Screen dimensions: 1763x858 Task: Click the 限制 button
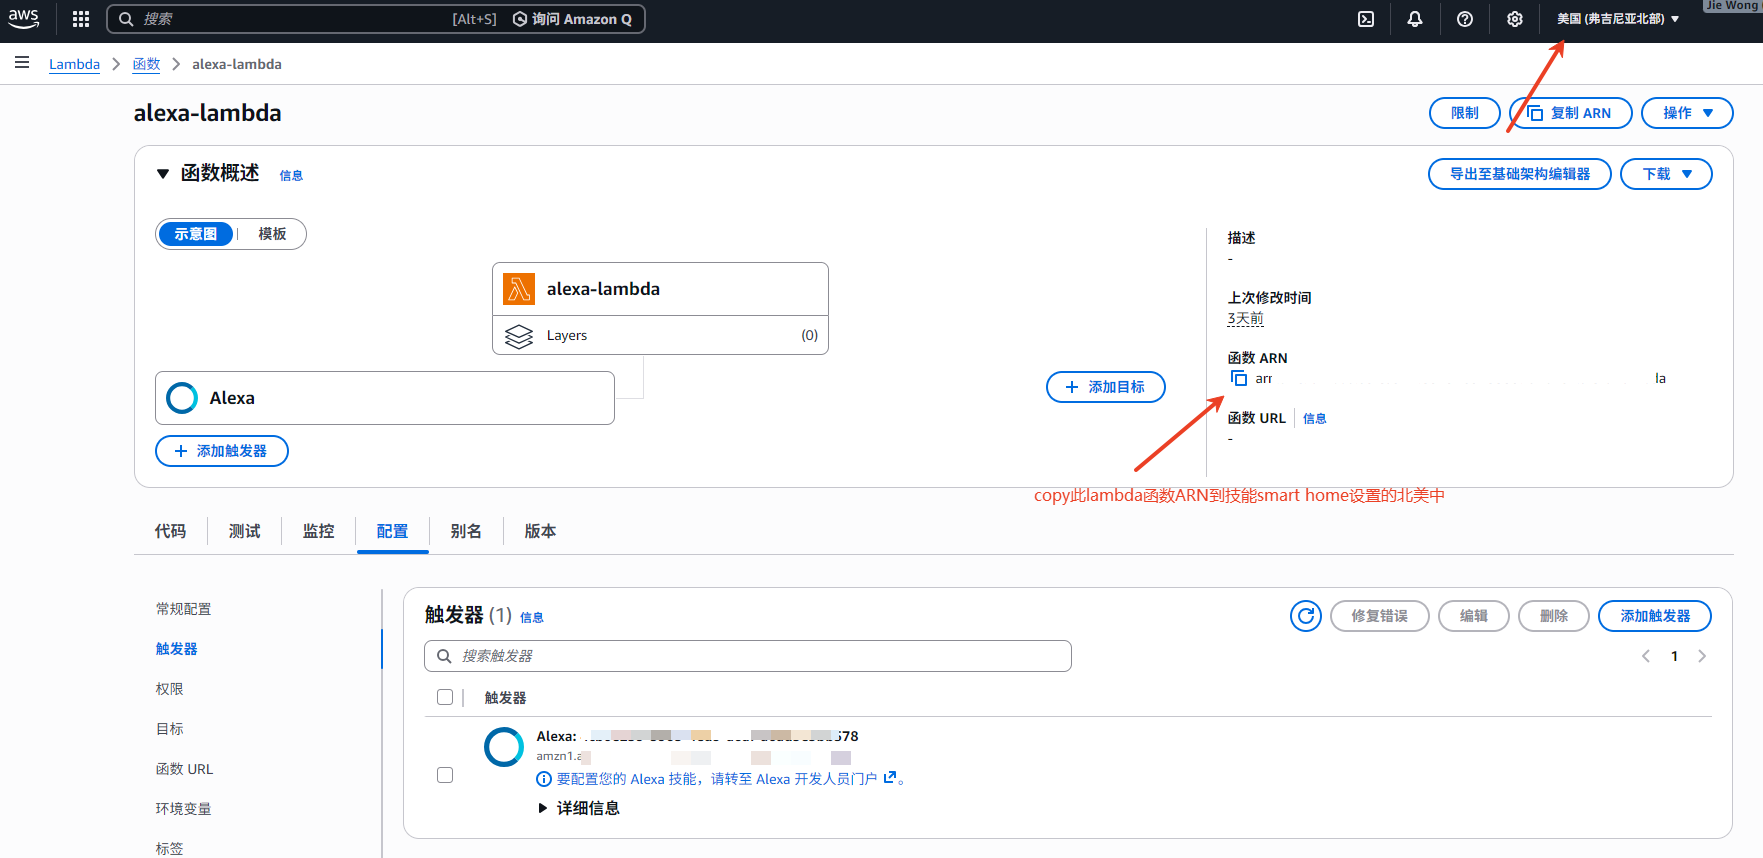[x=1465, y=113]
